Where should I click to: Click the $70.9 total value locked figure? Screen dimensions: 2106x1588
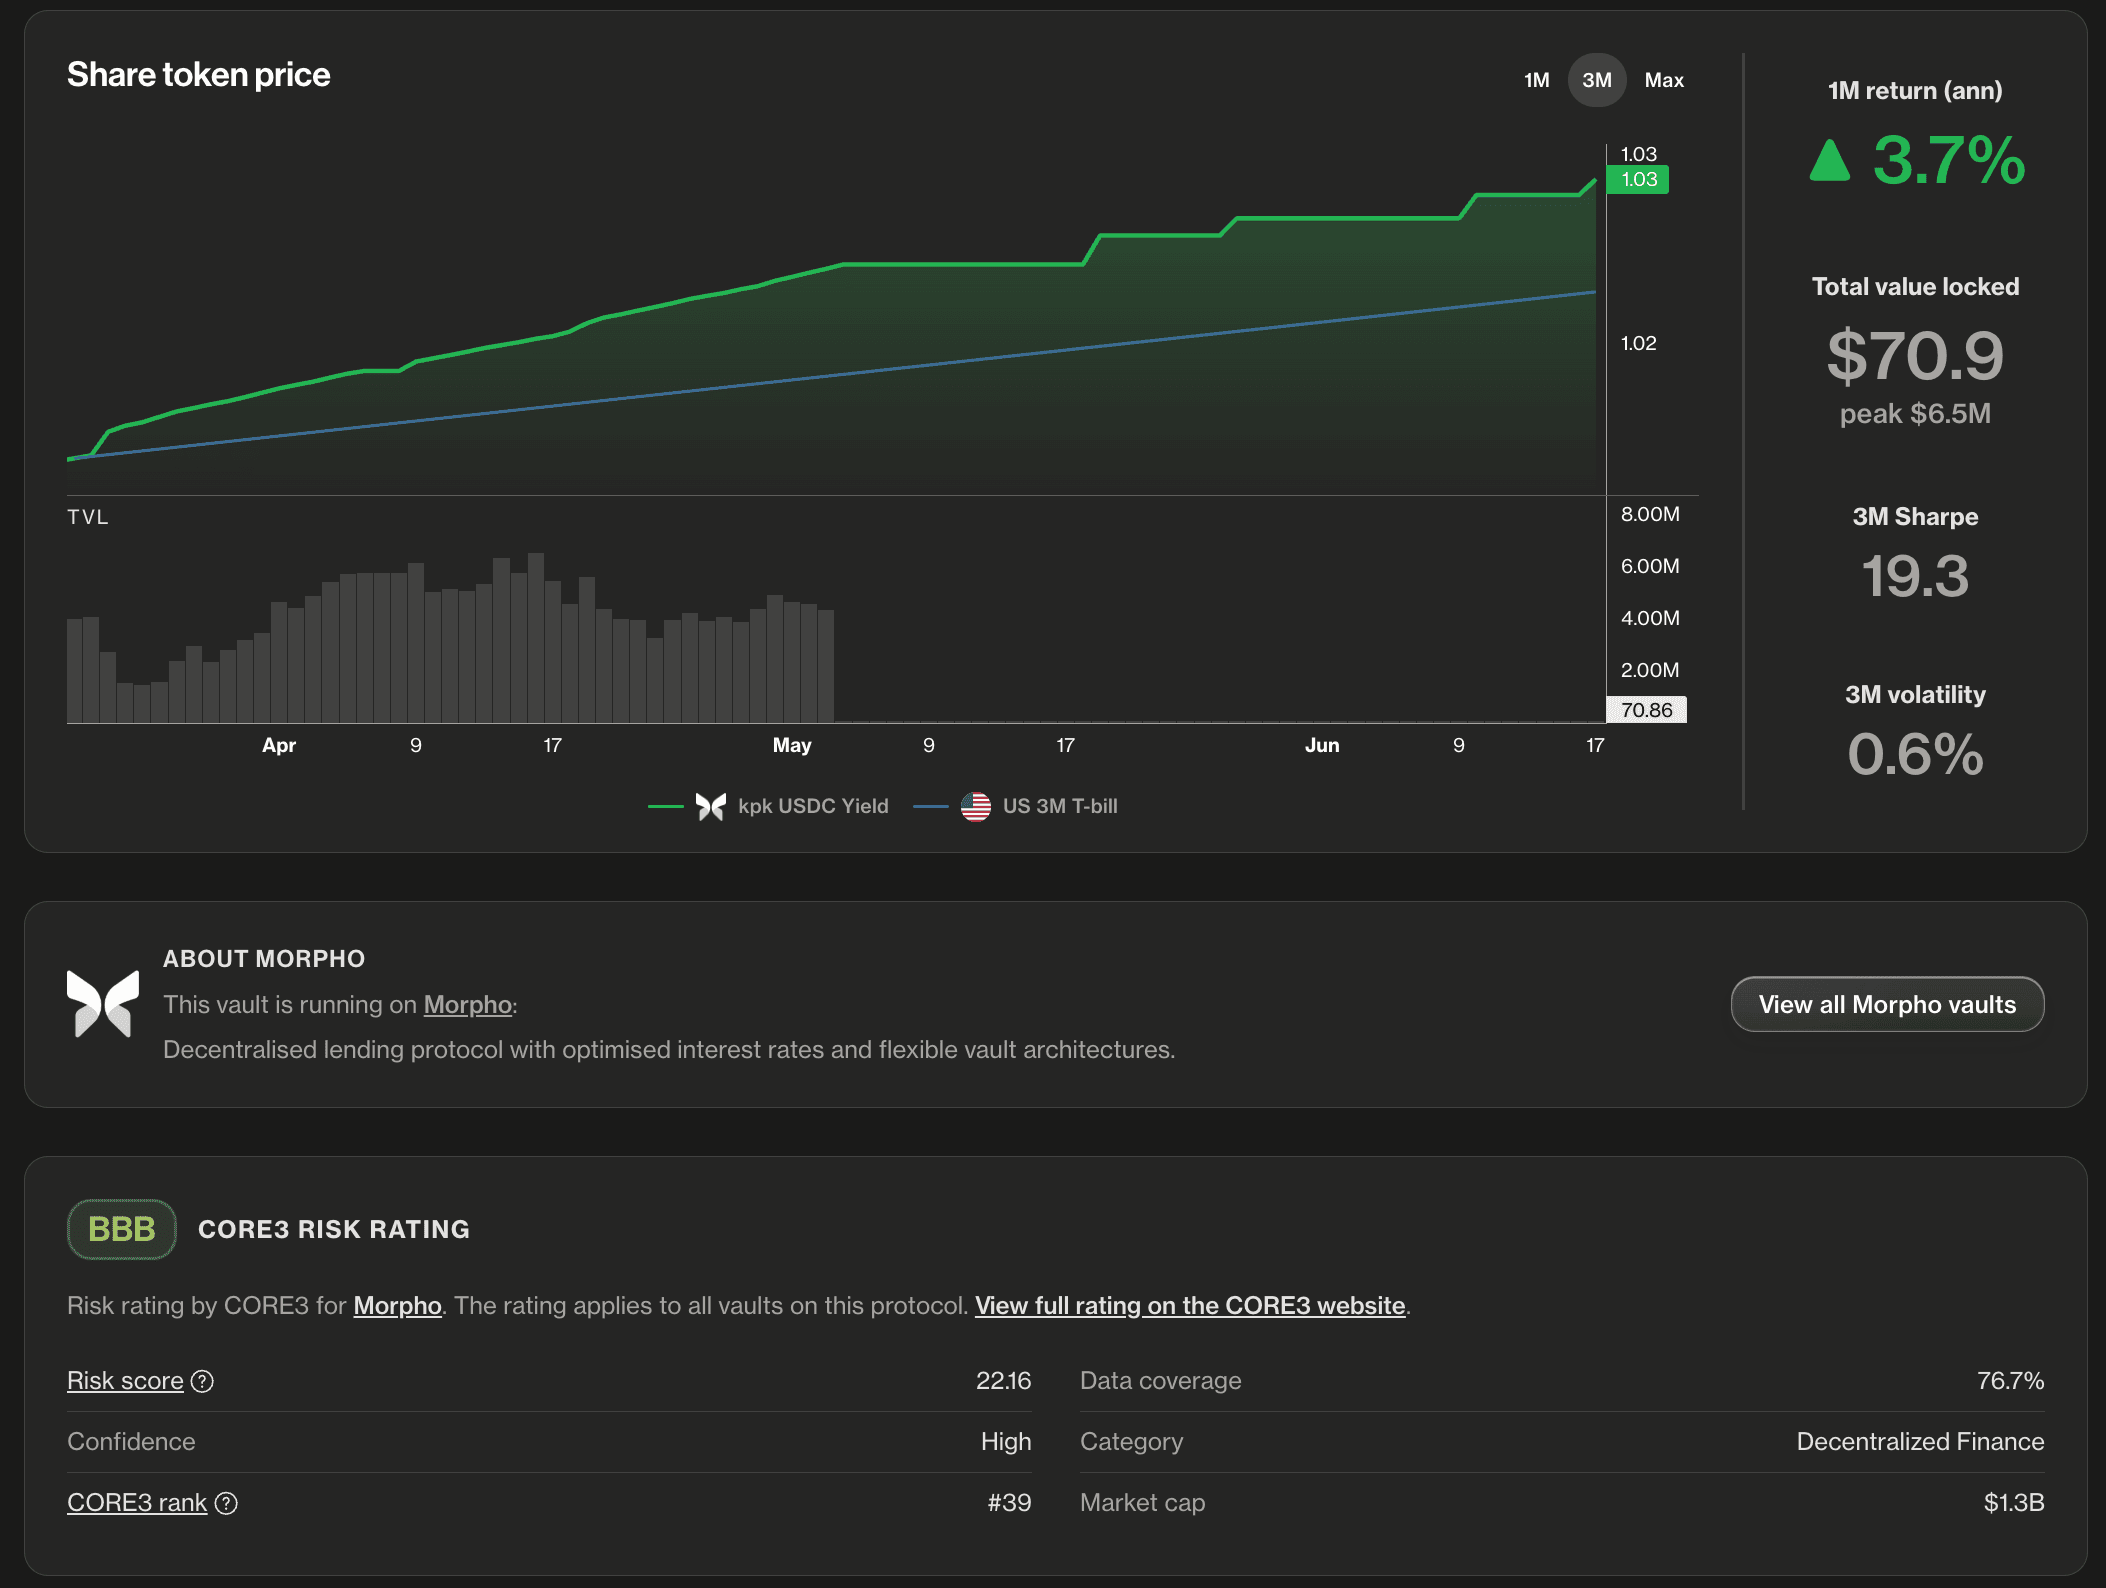click(x=1915, y=355)
